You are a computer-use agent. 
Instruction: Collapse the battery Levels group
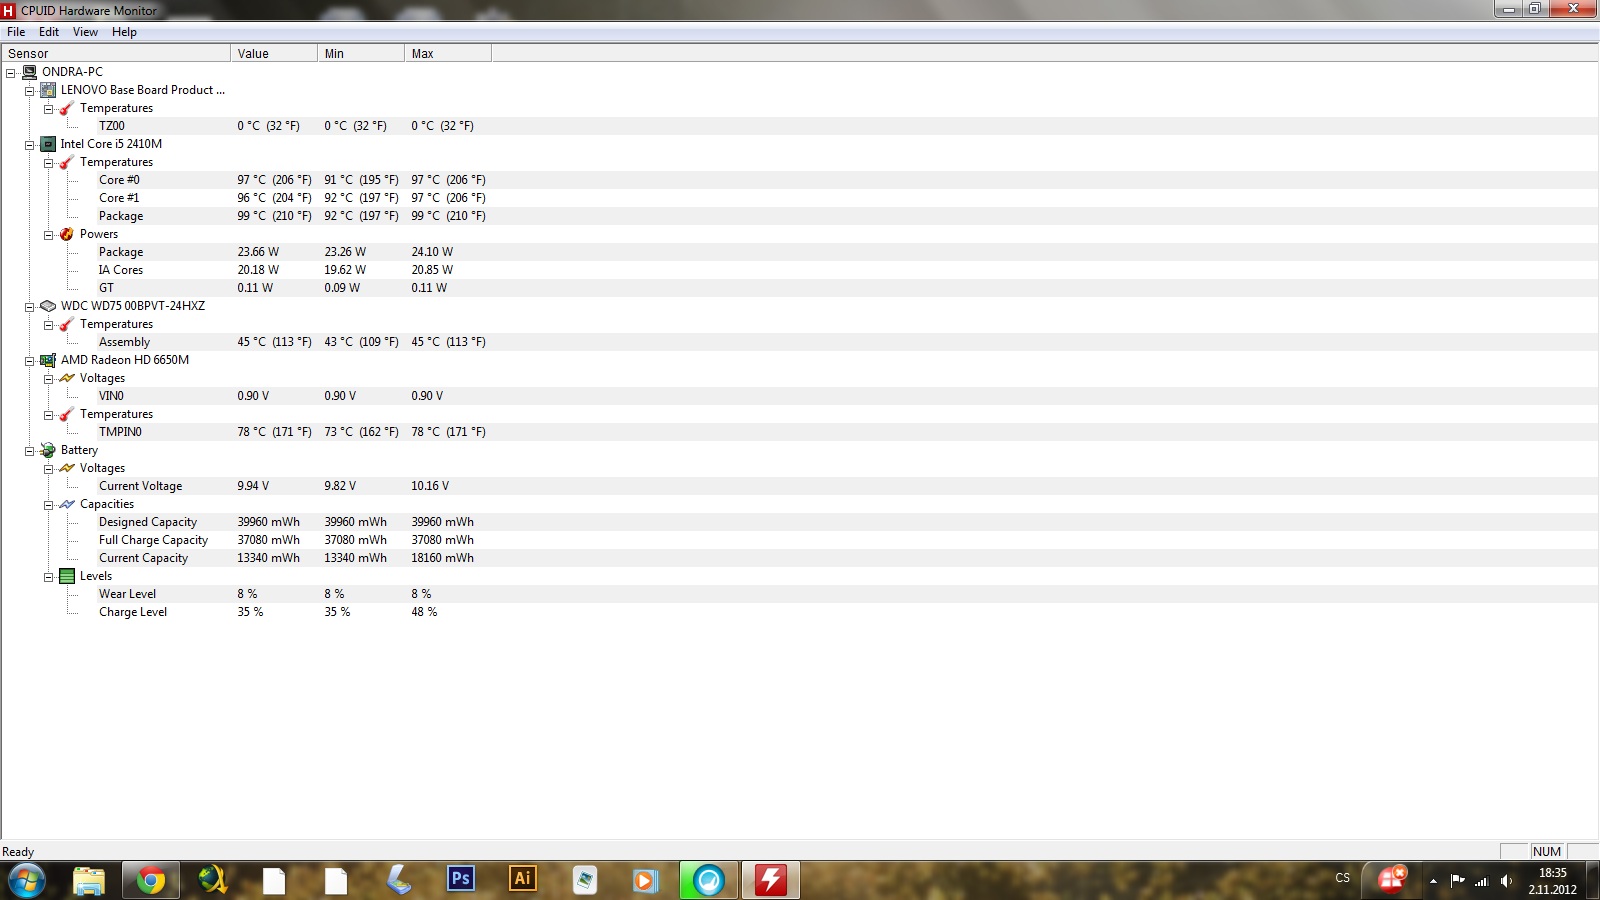tap(48, 577)
